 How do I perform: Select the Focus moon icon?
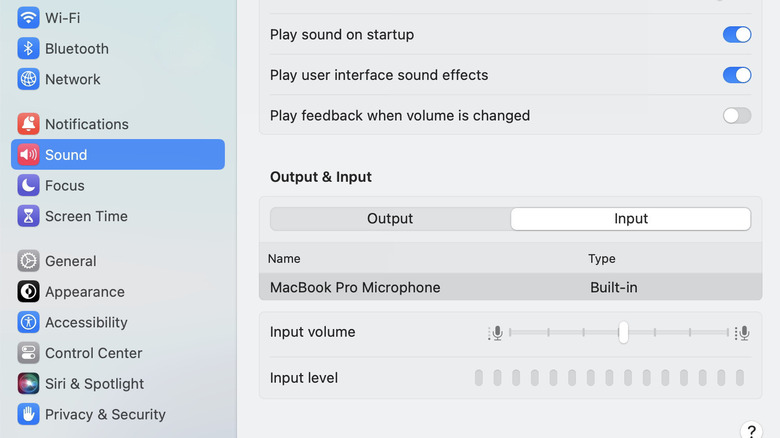28,185
